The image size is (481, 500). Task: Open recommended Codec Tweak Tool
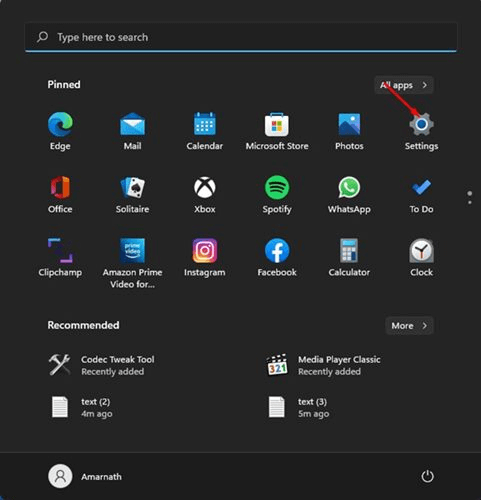pyautogui.click(x=102, y=365)
